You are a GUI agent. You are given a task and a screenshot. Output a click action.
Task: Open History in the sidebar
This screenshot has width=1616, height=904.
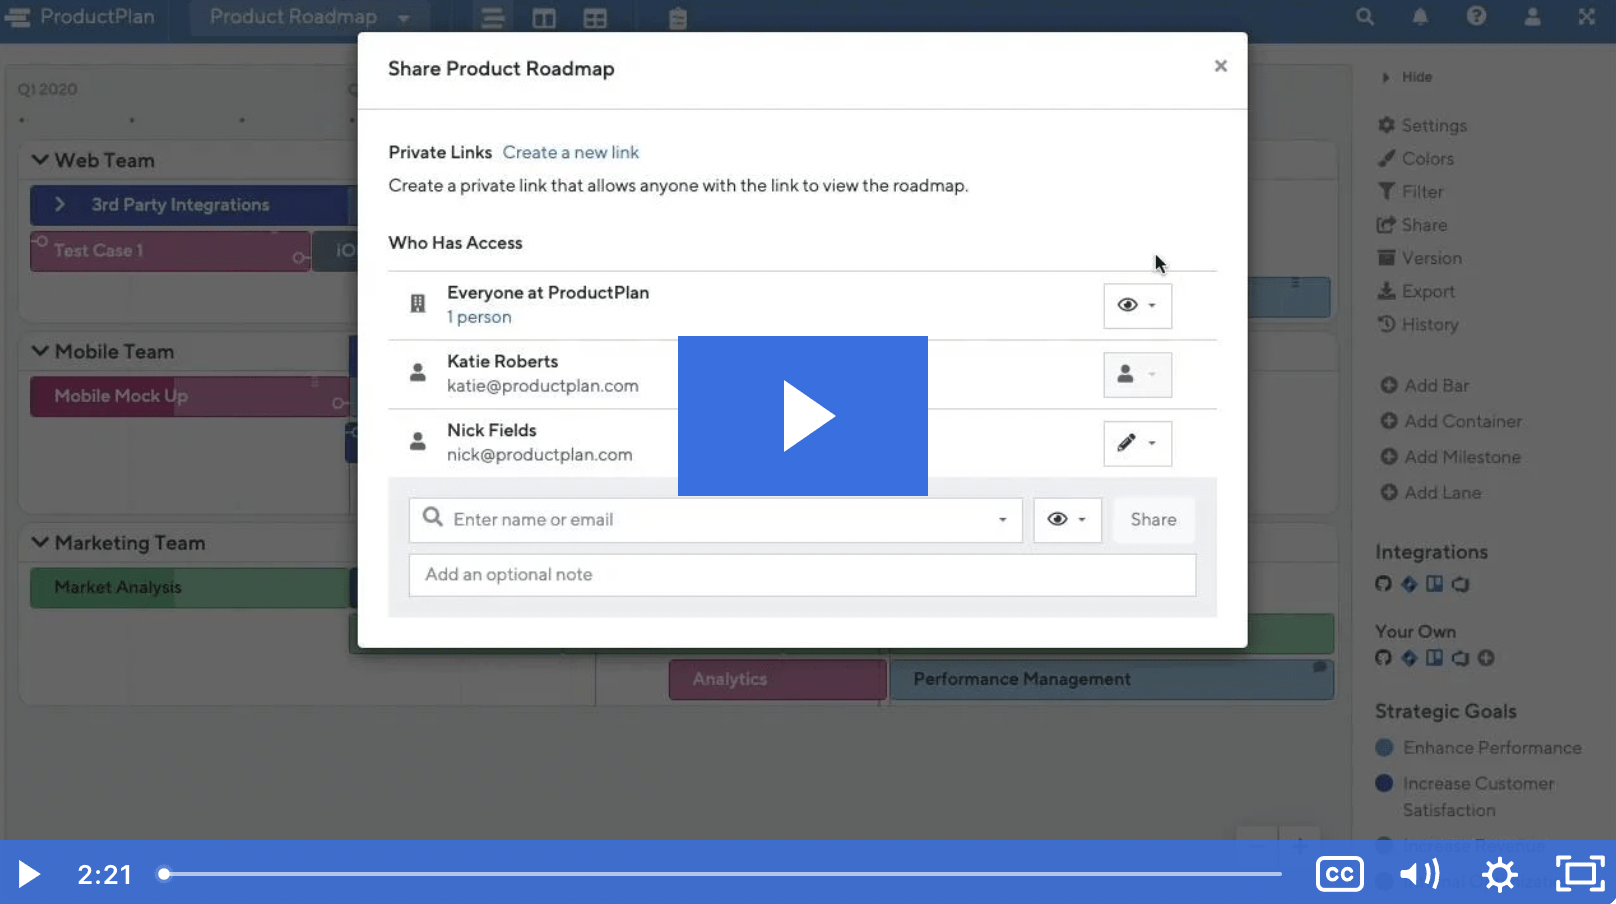click(1418, 324)
